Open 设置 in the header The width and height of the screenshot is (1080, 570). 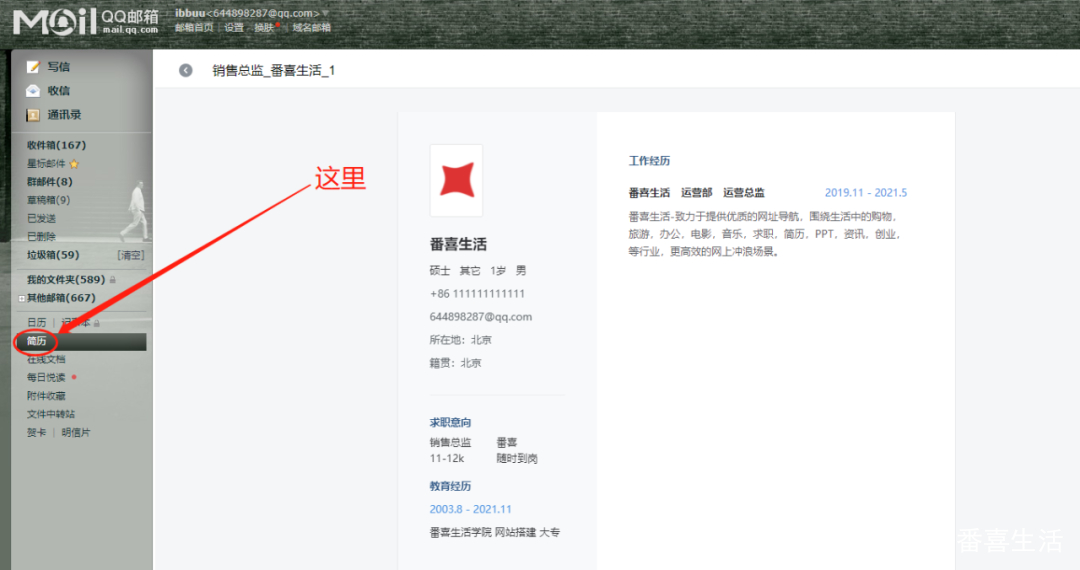pos(234,28)
